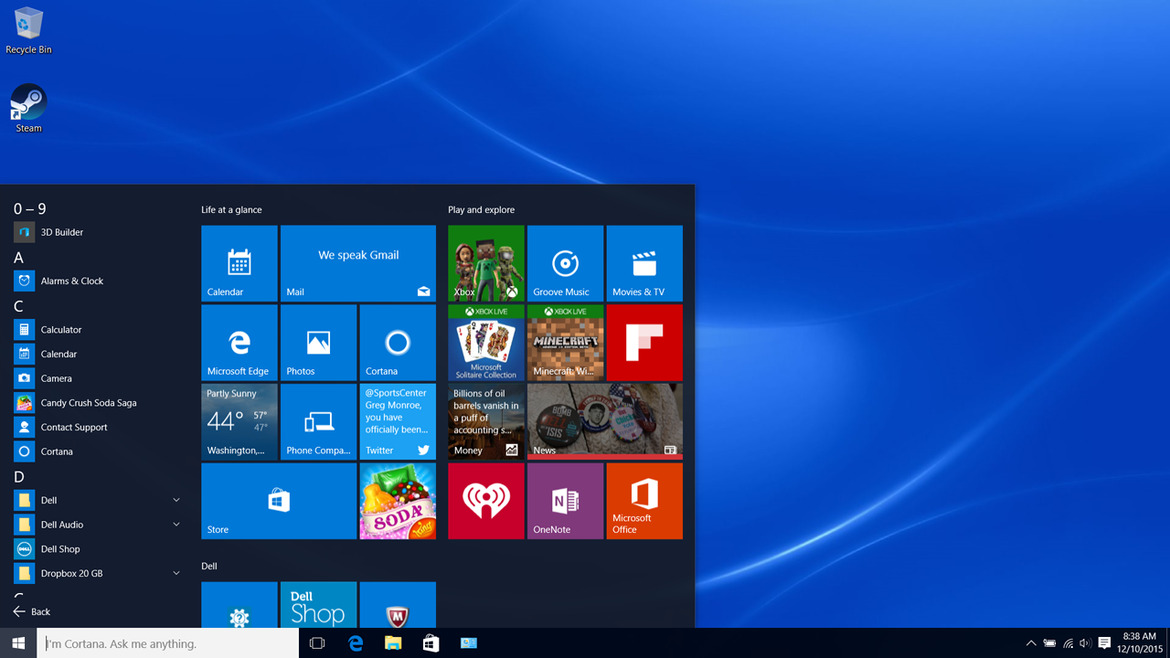Image resolution: width=1170 pixels, height=658 pixels.
Task: Open the Xbox tile
Action: [486, 263]
